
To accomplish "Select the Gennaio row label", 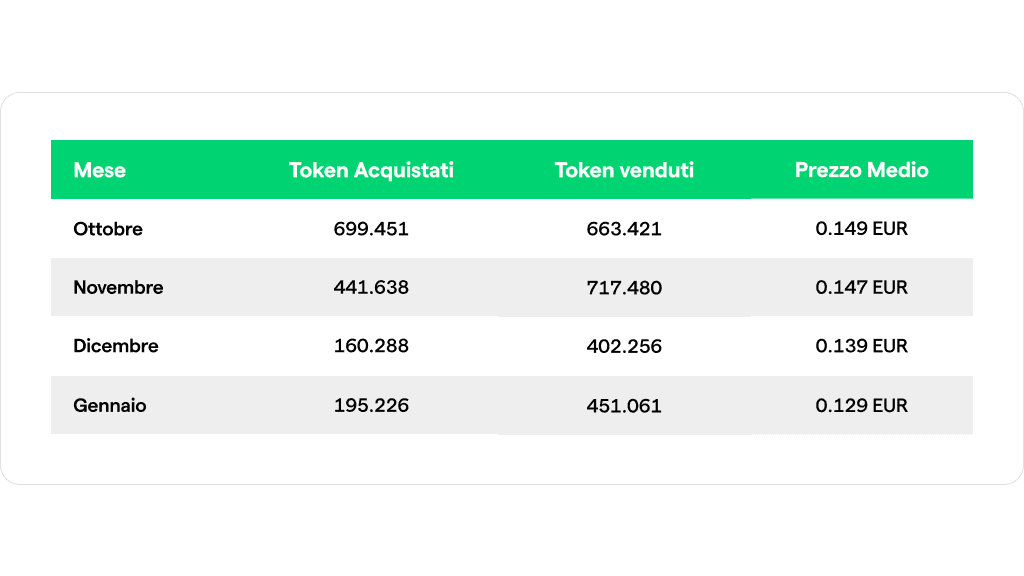I will (x=110, y=406).
